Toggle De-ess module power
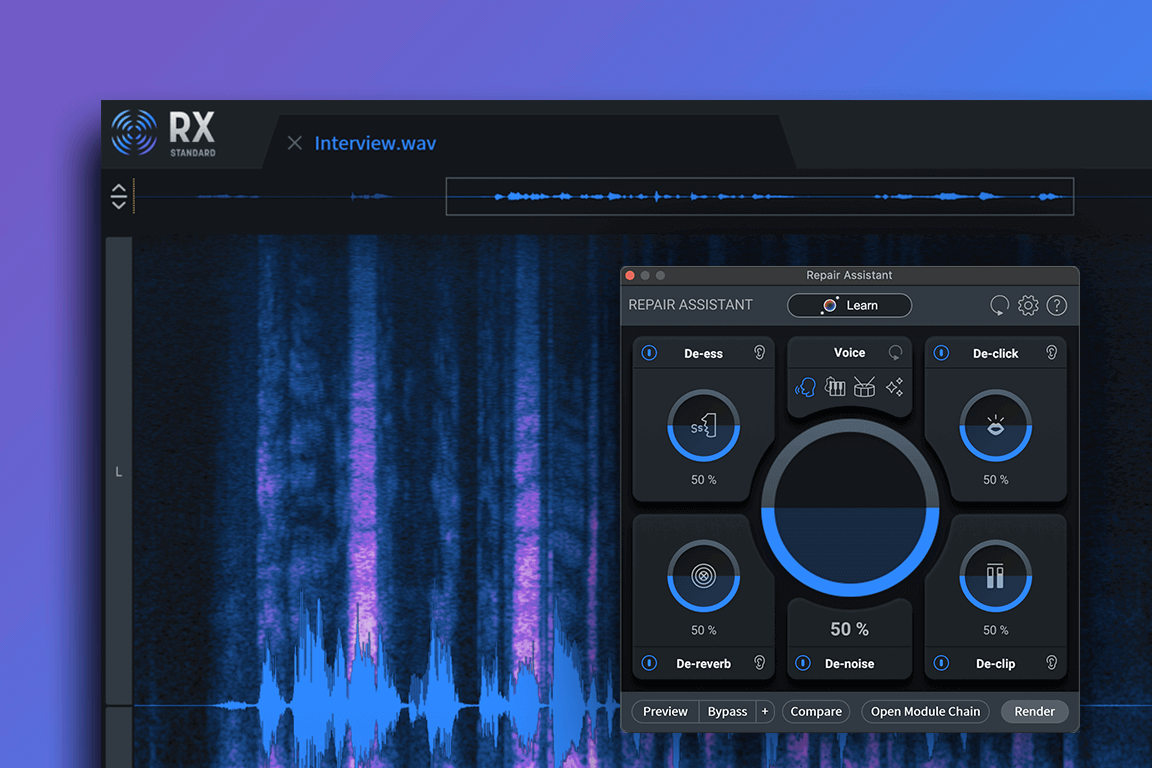The height and width of the screenshot is (768, 1152). (649, 353)
